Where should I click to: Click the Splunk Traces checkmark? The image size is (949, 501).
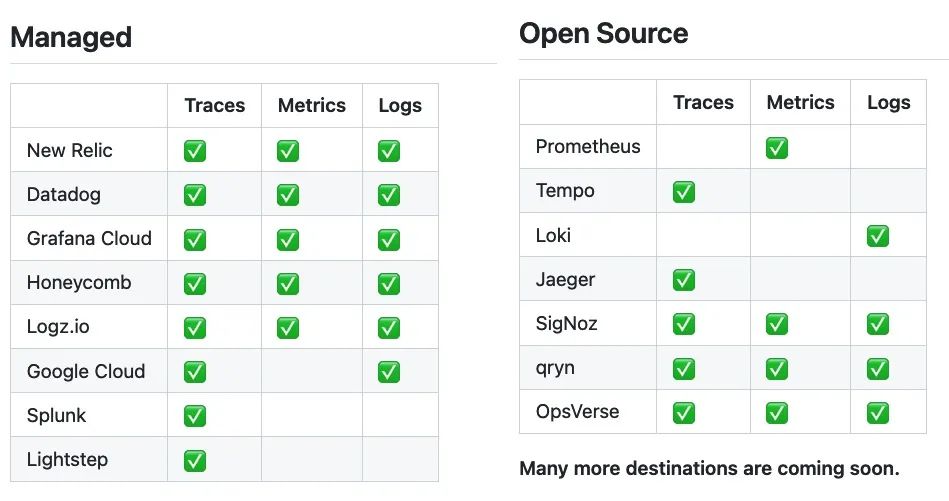195,416
